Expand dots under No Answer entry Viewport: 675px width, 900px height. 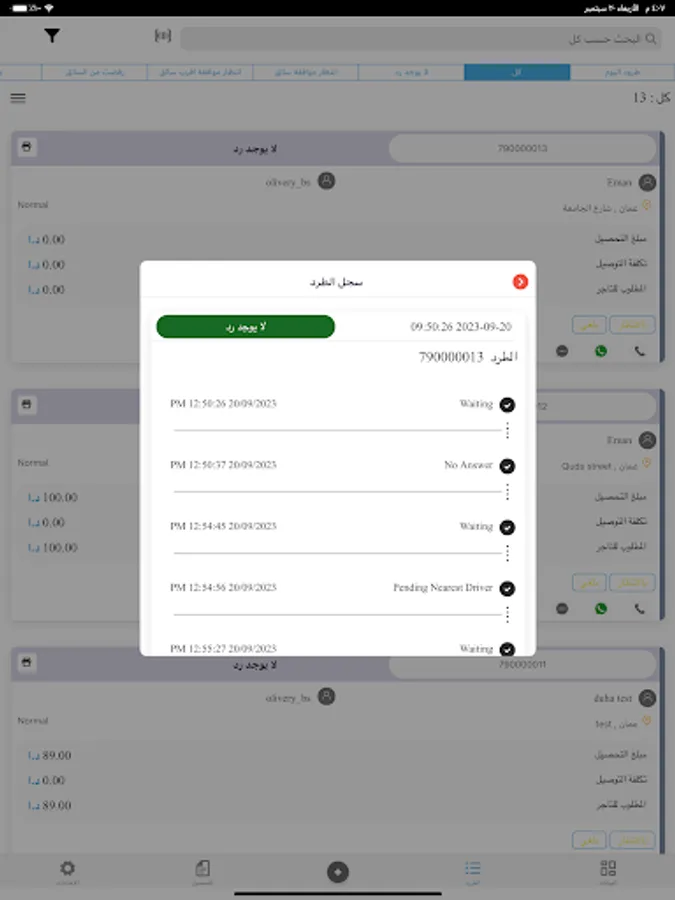click(x=507, y=492)
